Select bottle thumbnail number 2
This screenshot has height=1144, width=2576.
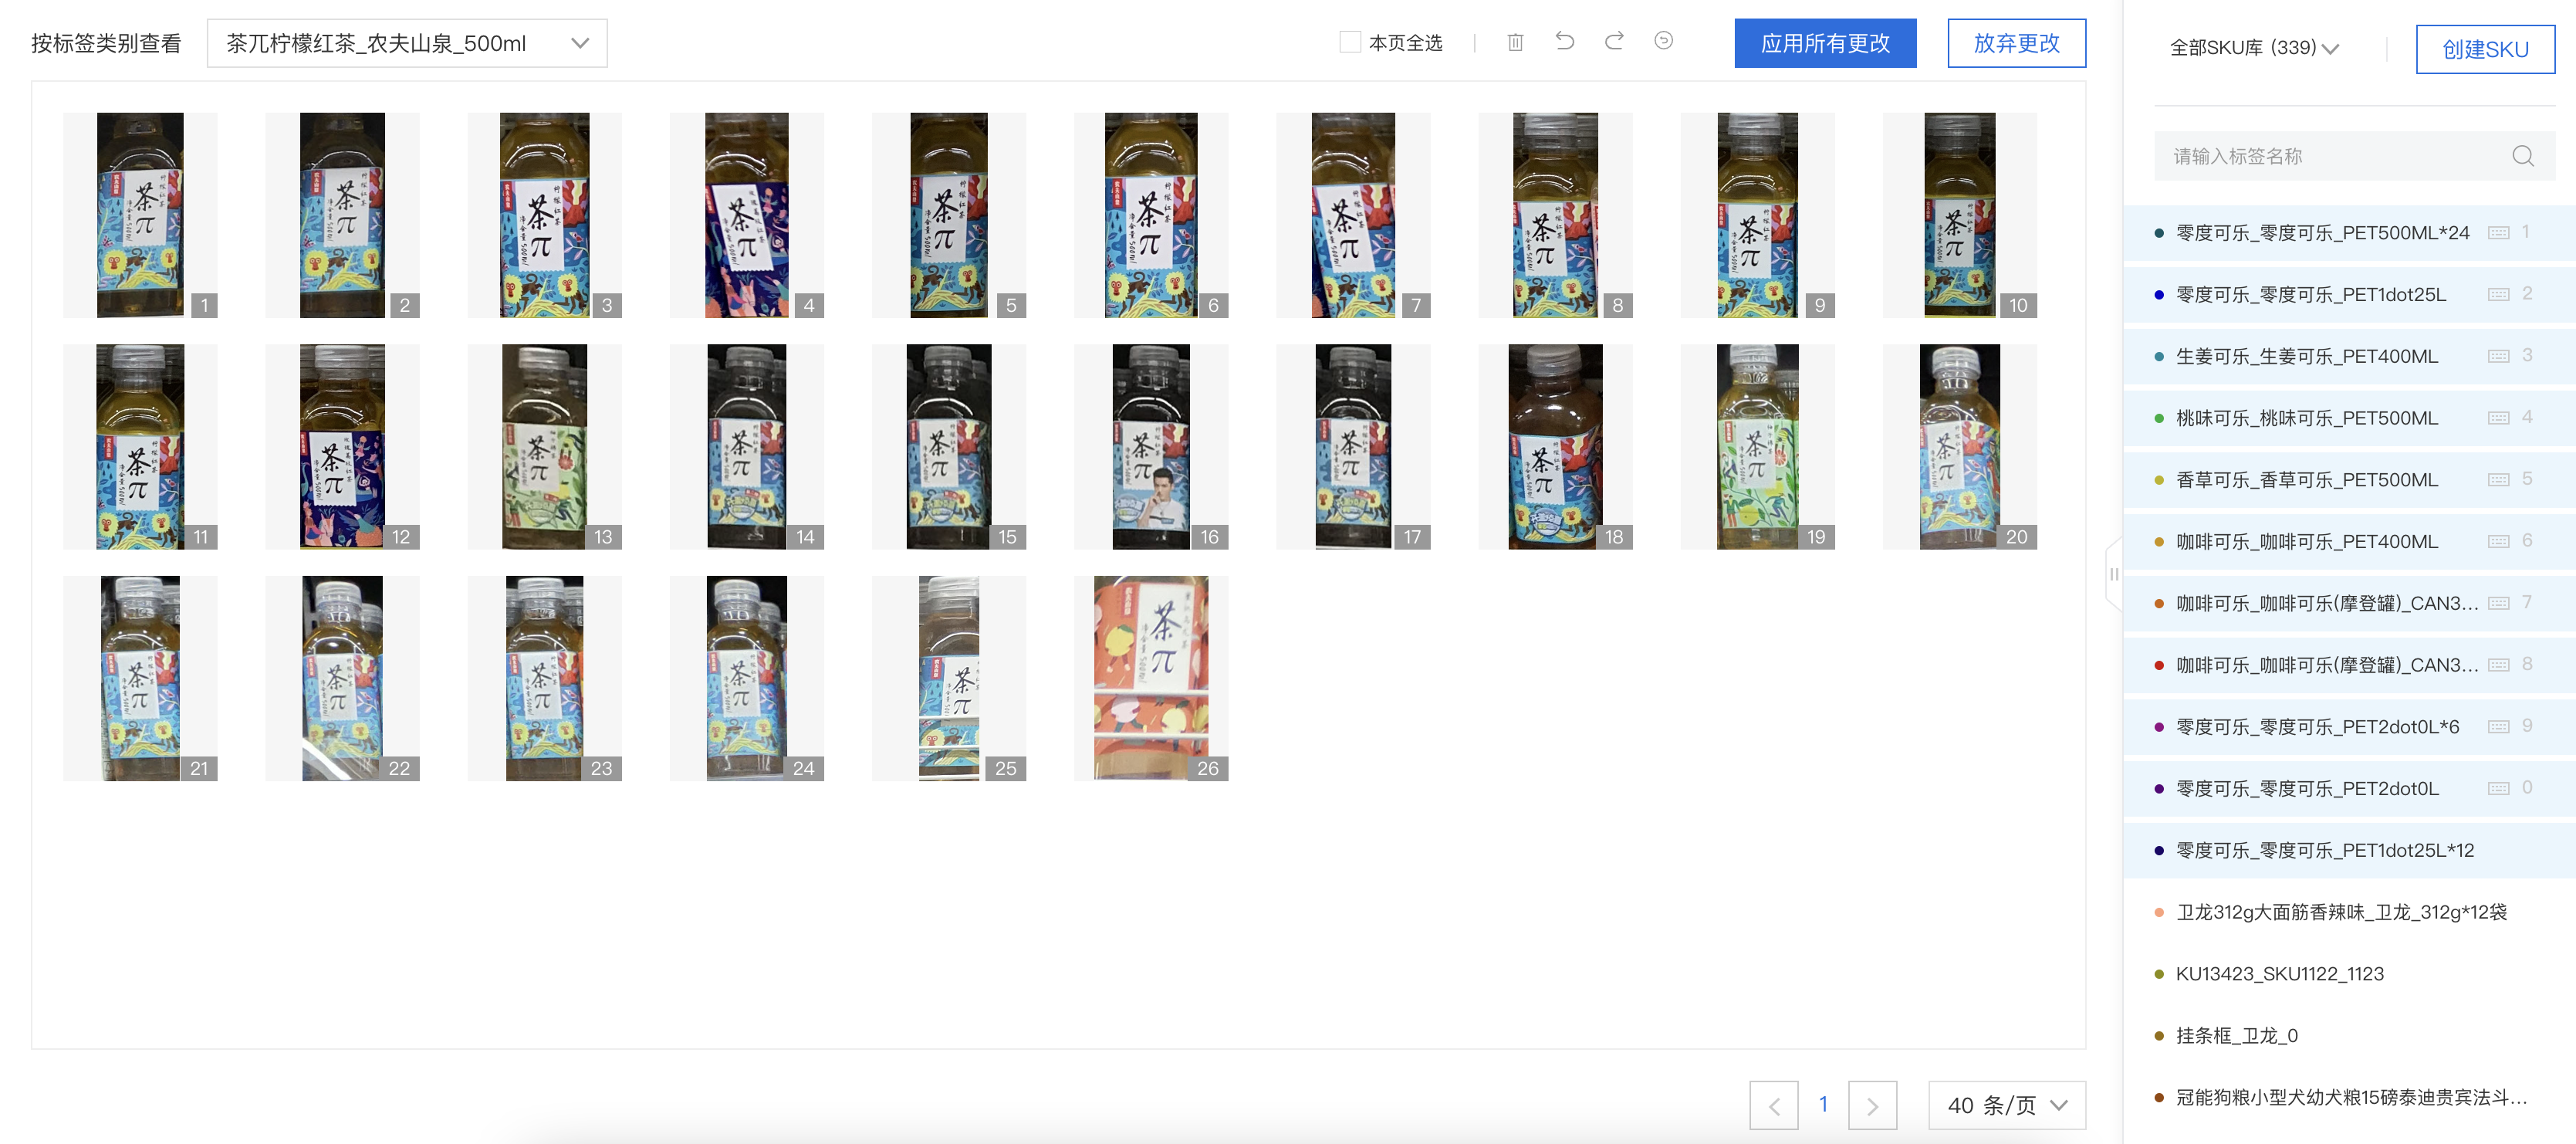tap(342, 215)
